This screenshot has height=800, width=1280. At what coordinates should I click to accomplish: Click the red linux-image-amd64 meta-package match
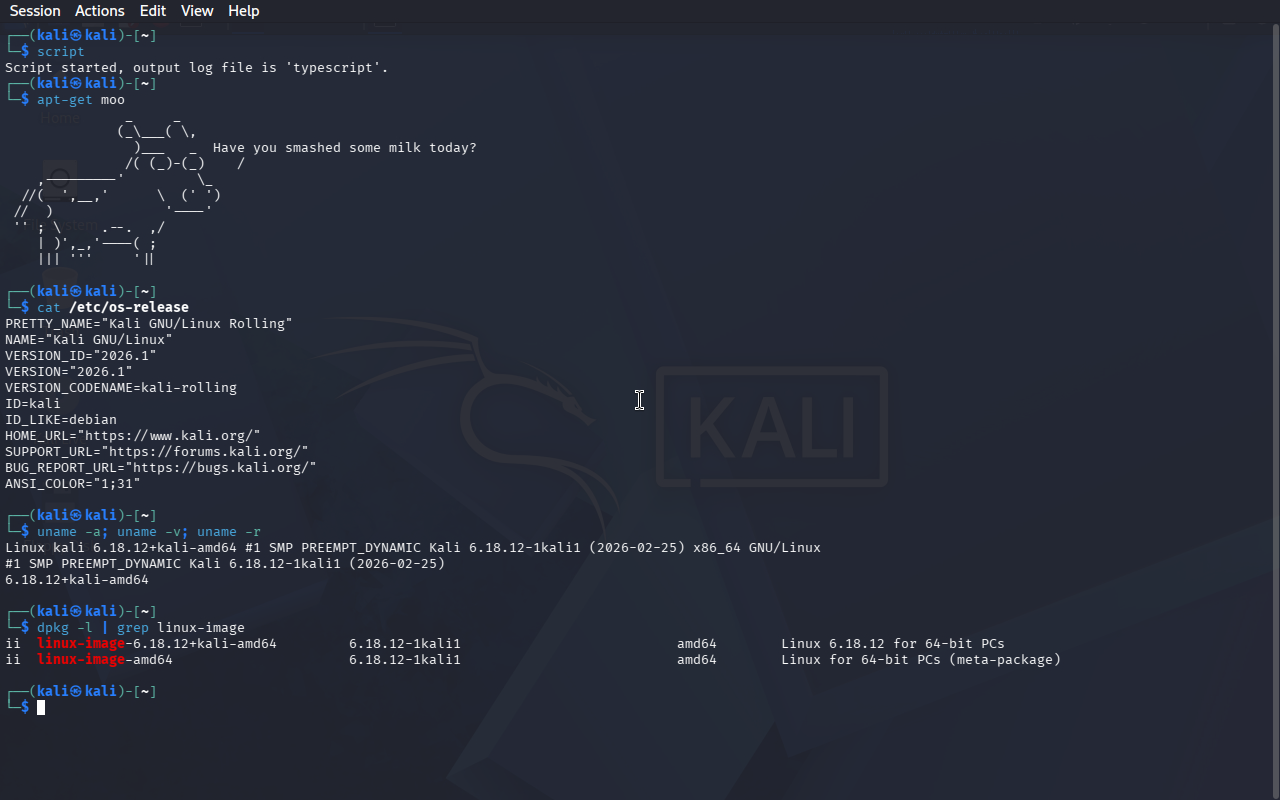pyautogui.click(x=105, y=660)
